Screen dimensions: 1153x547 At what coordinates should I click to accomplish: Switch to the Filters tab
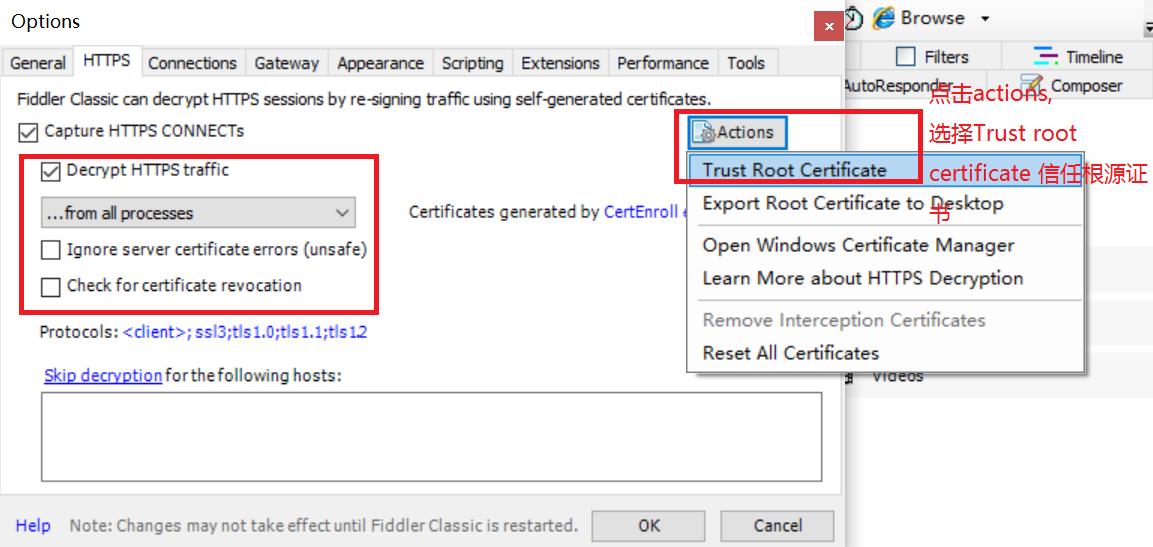pyautogui.click(x=932, y=57)
